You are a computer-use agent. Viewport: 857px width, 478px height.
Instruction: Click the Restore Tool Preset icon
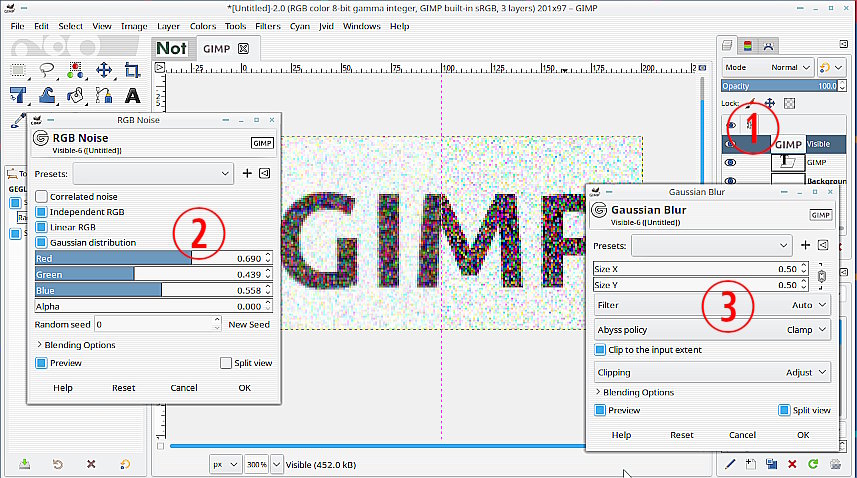click(x=57, y=464)
